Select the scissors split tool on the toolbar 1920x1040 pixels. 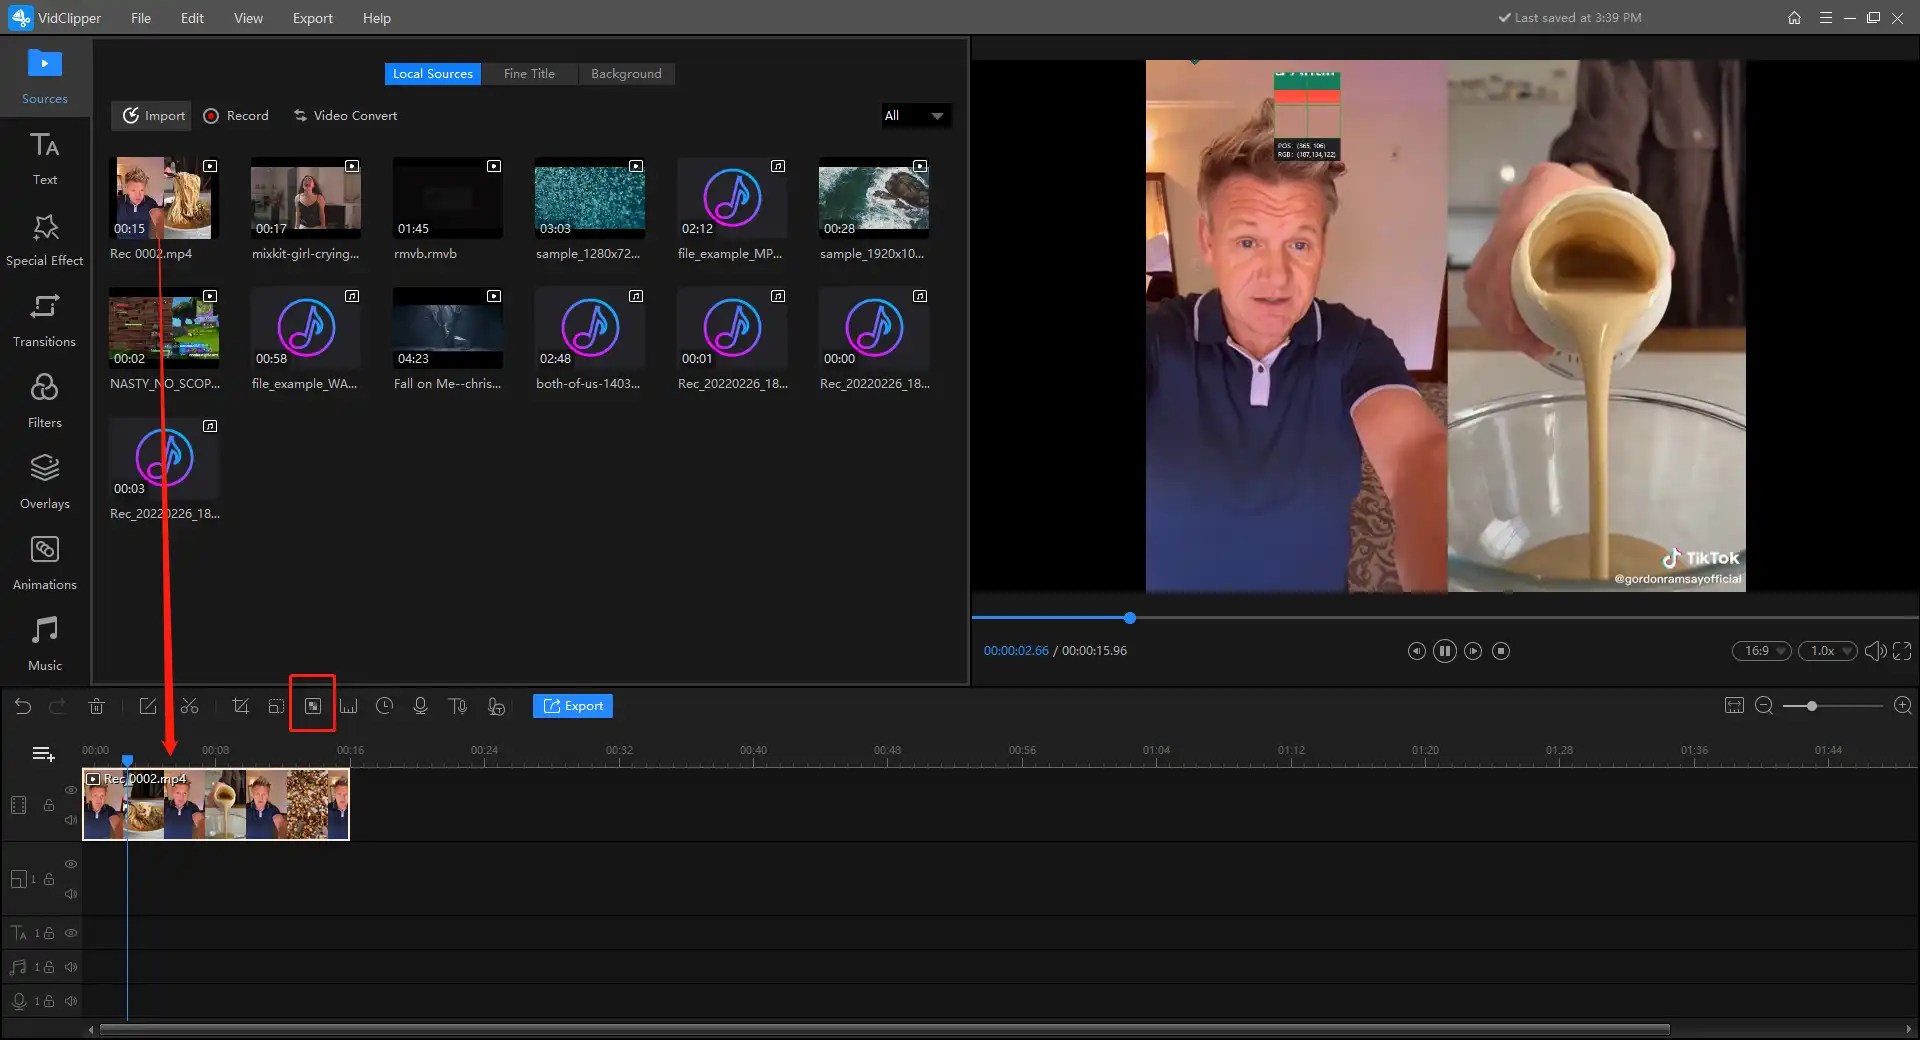[x=190, y=706]
